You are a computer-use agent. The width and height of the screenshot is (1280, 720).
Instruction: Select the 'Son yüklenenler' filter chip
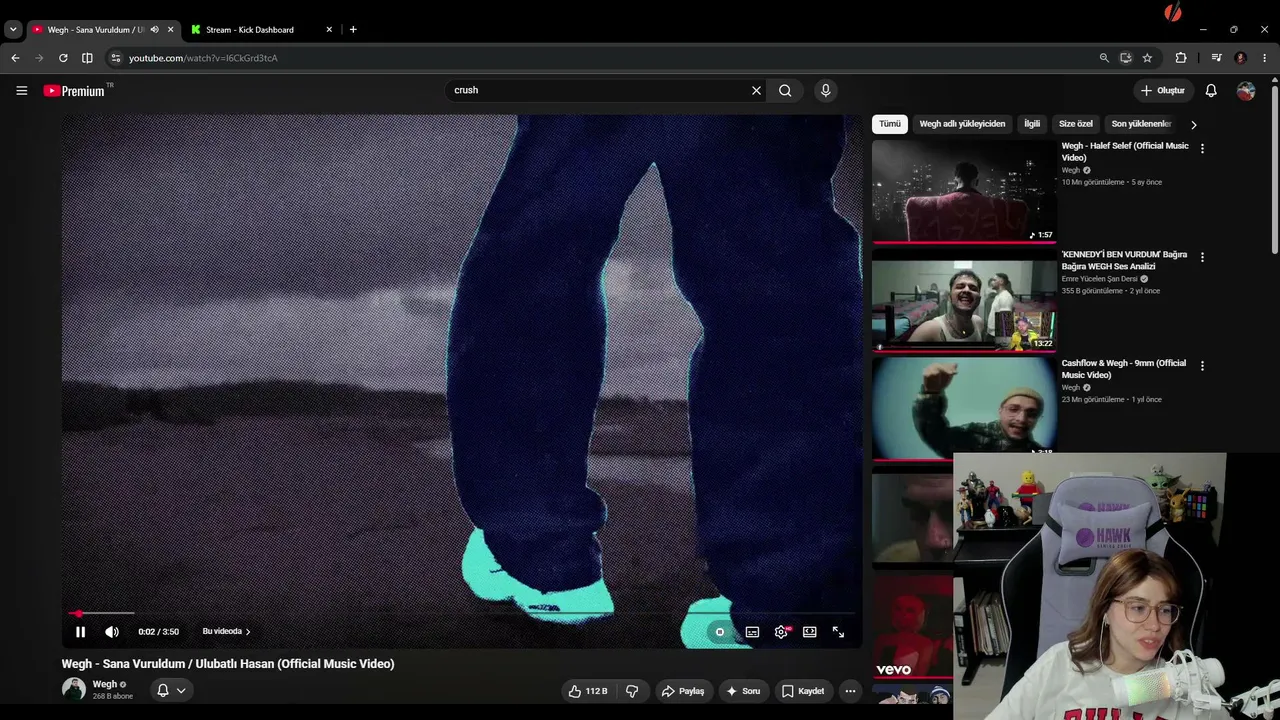(1141, 124)
